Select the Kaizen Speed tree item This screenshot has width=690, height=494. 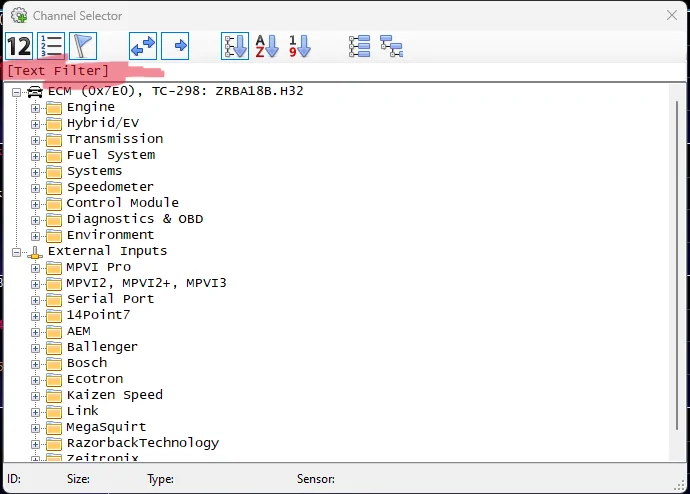(x=114, y=395)
